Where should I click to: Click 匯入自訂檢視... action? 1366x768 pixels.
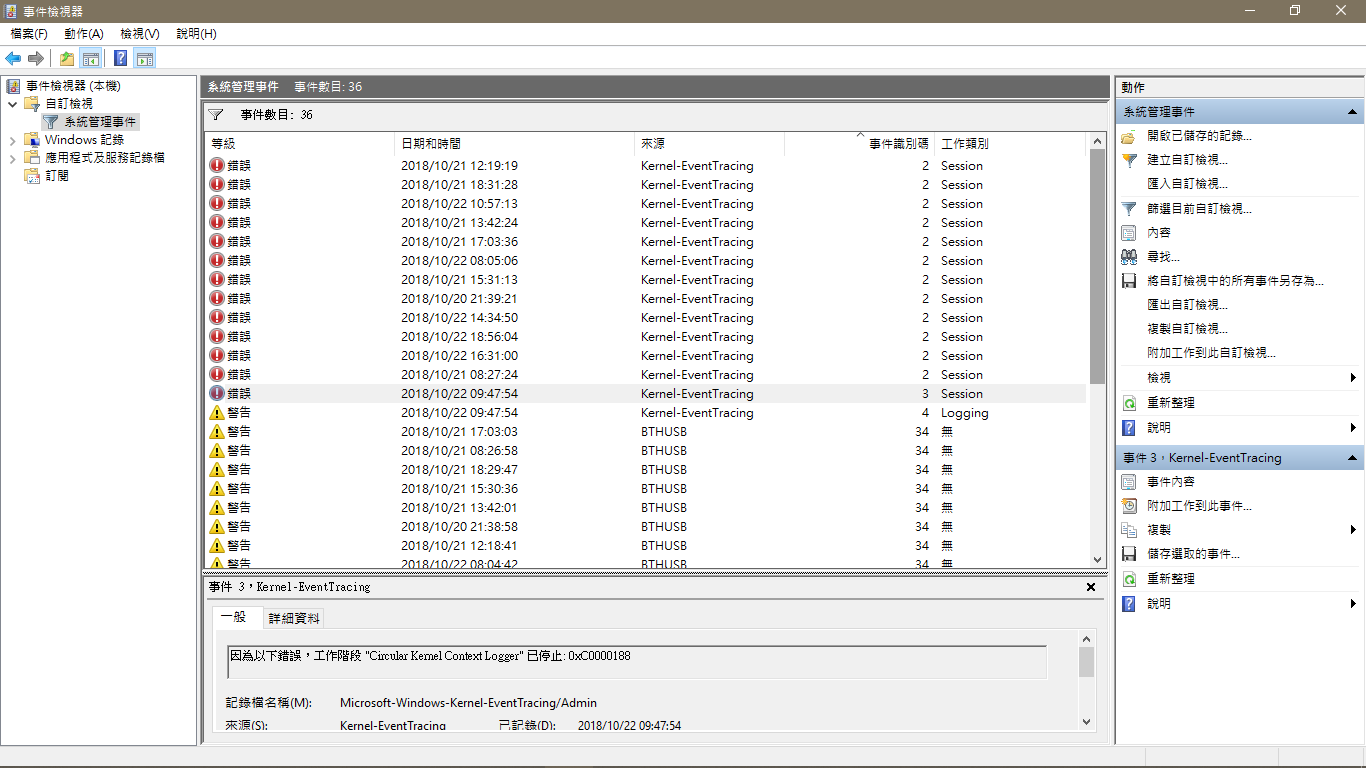click(x=1187, y=184)
